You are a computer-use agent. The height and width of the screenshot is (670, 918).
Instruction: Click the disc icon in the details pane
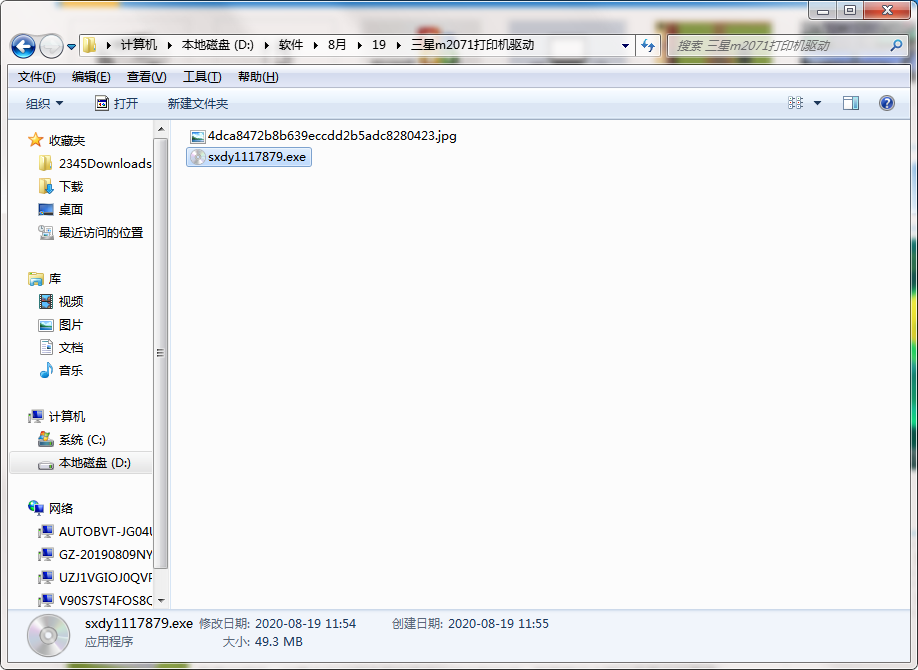(x=49, y=635)
